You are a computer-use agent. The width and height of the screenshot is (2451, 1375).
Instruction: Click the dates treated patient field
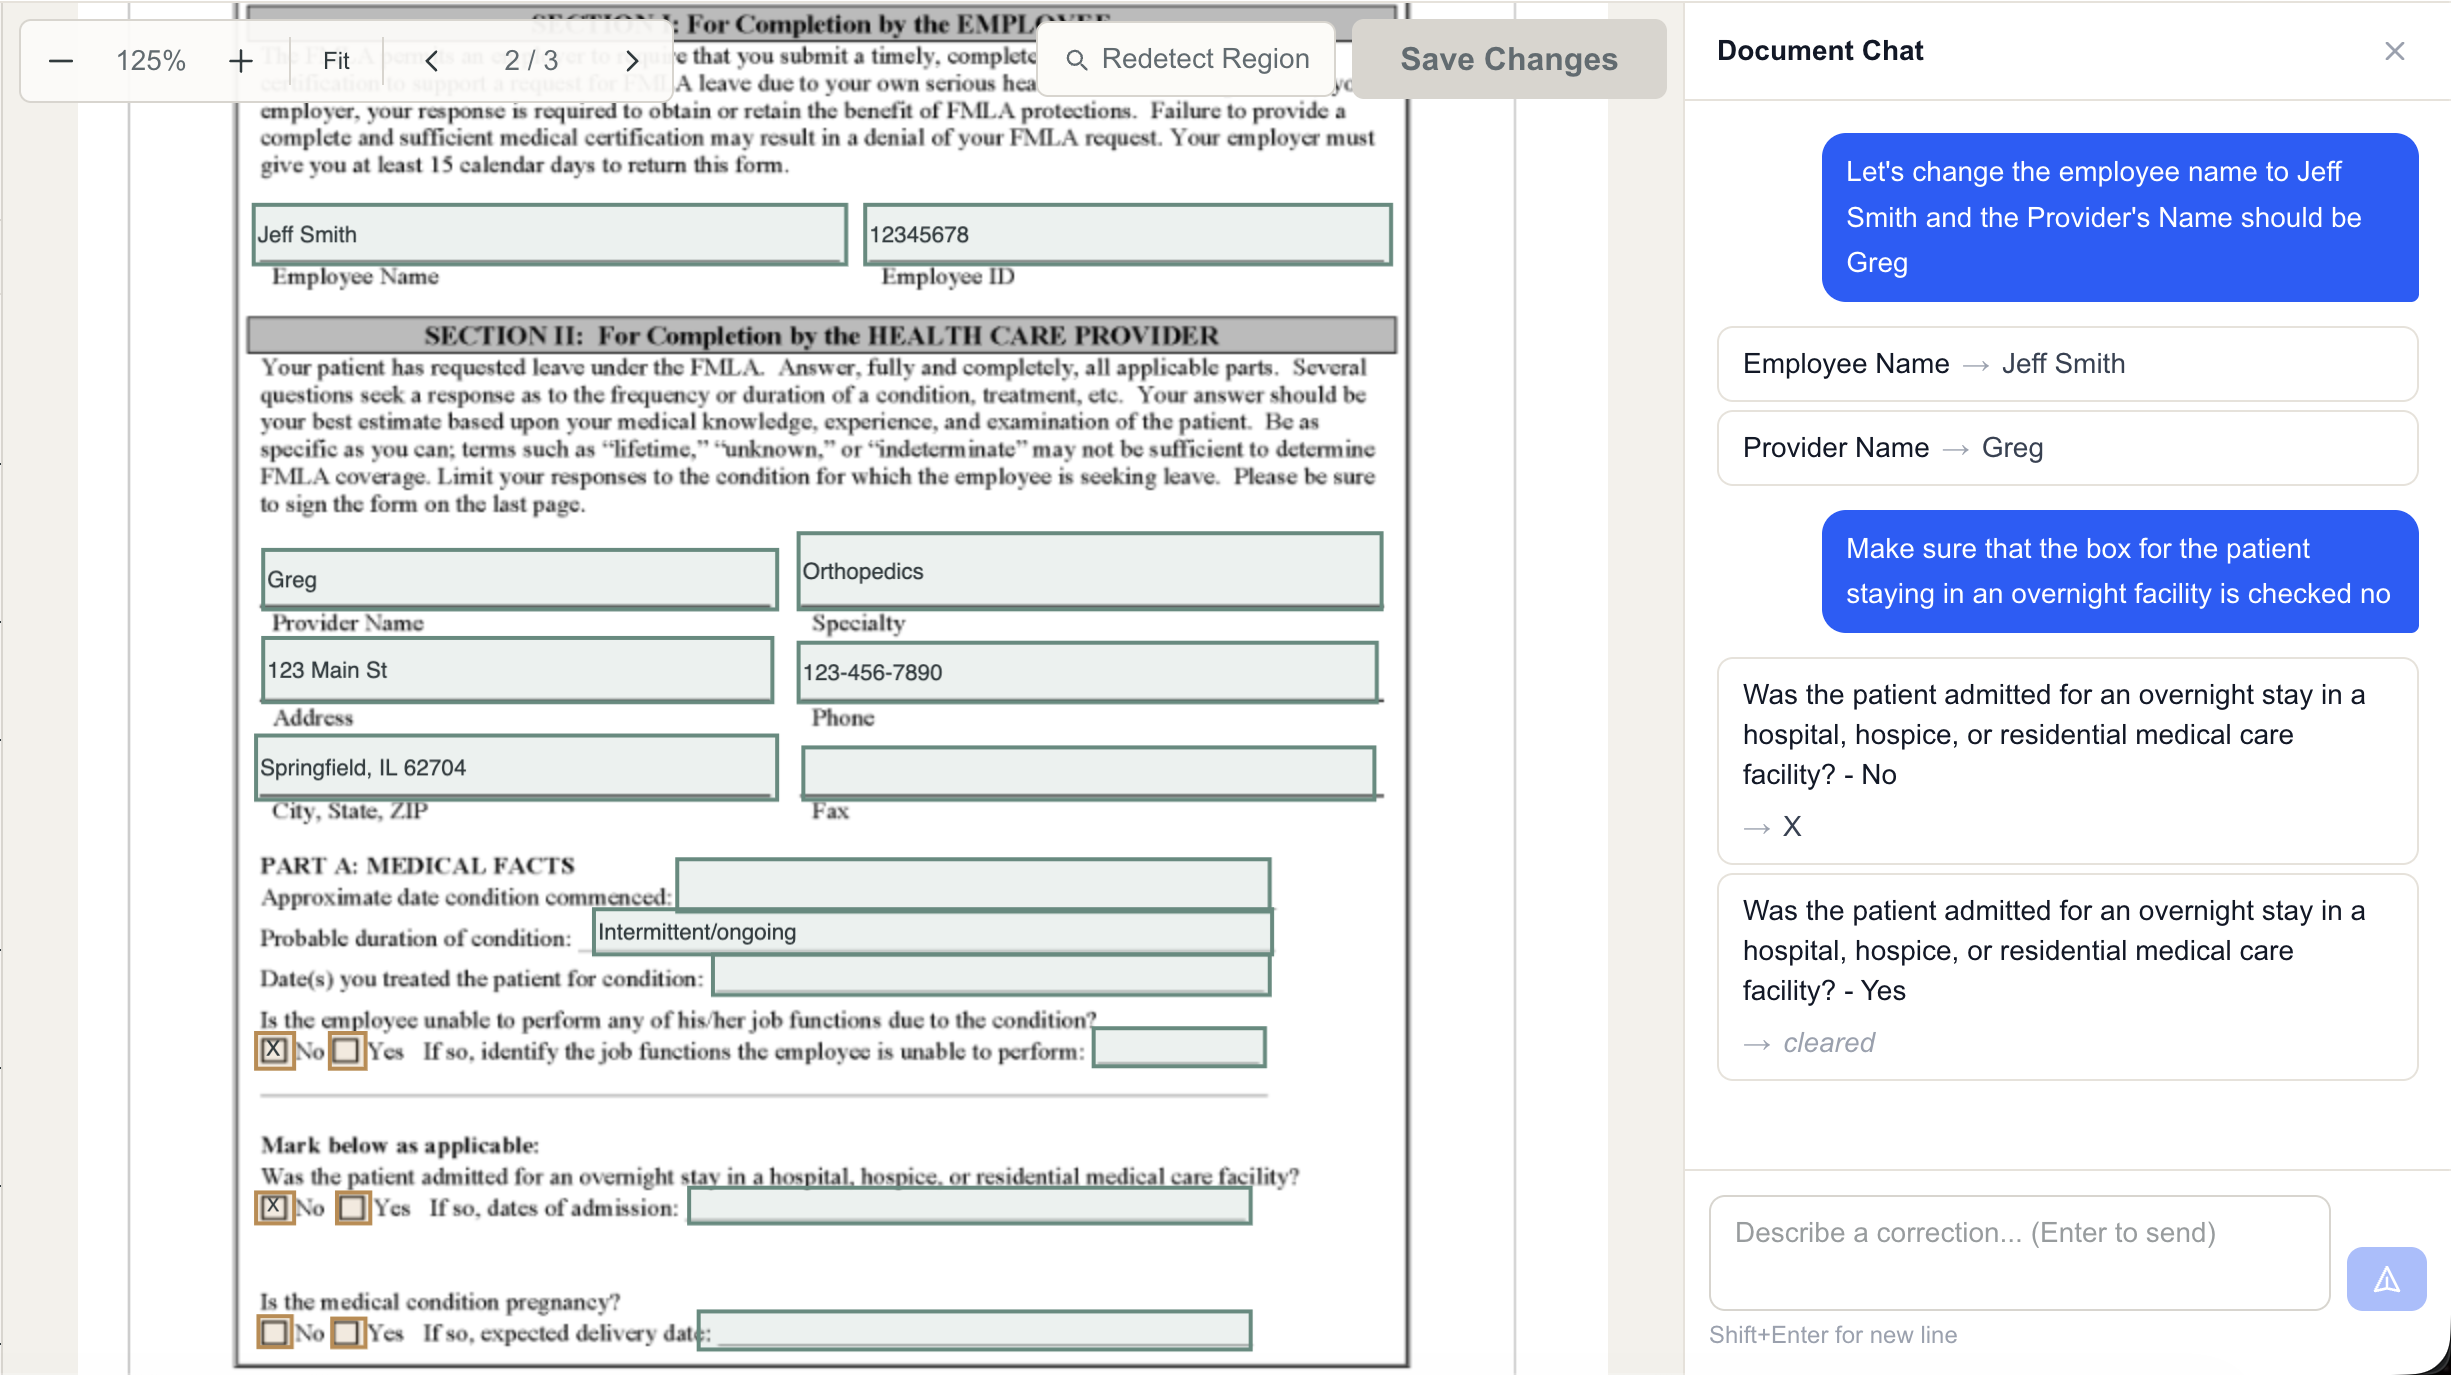point(991,976)
